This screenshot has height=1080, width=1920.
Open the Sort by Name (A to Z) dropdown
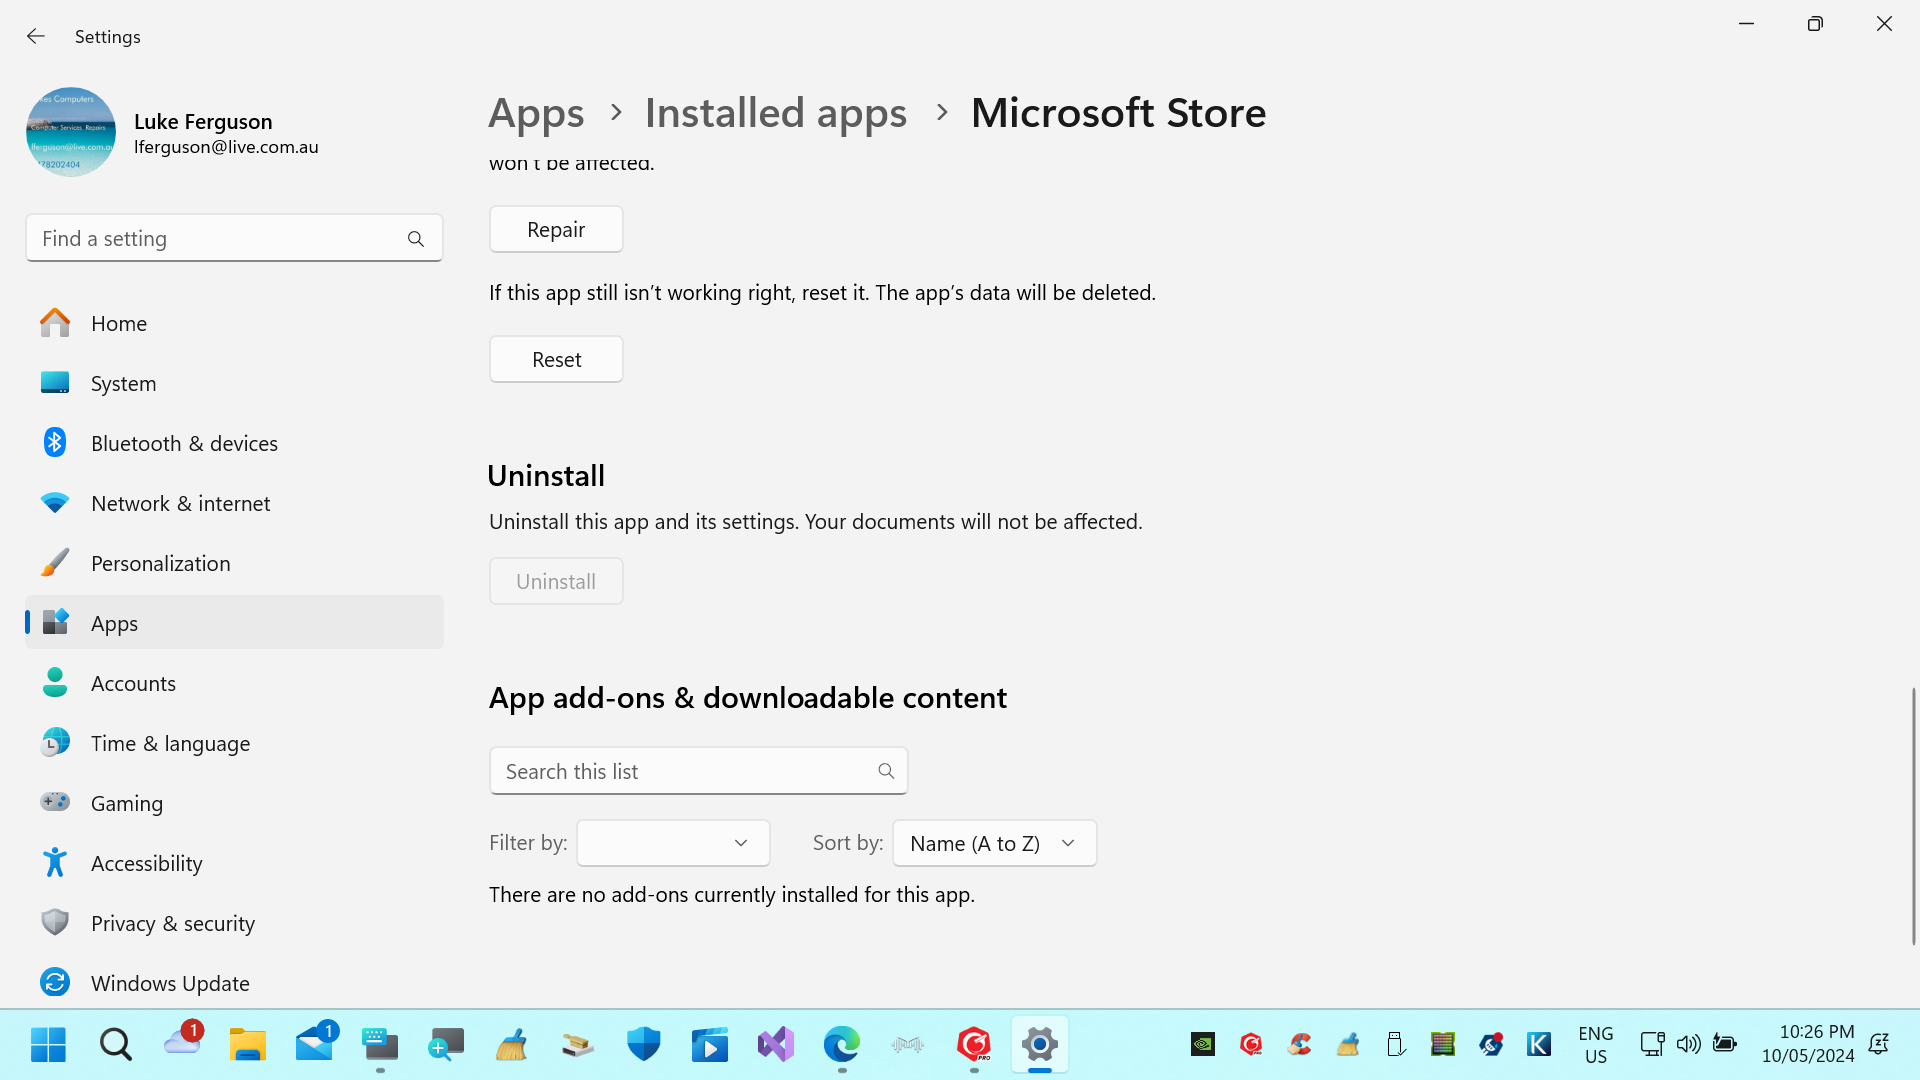click(x=995, y=843)
